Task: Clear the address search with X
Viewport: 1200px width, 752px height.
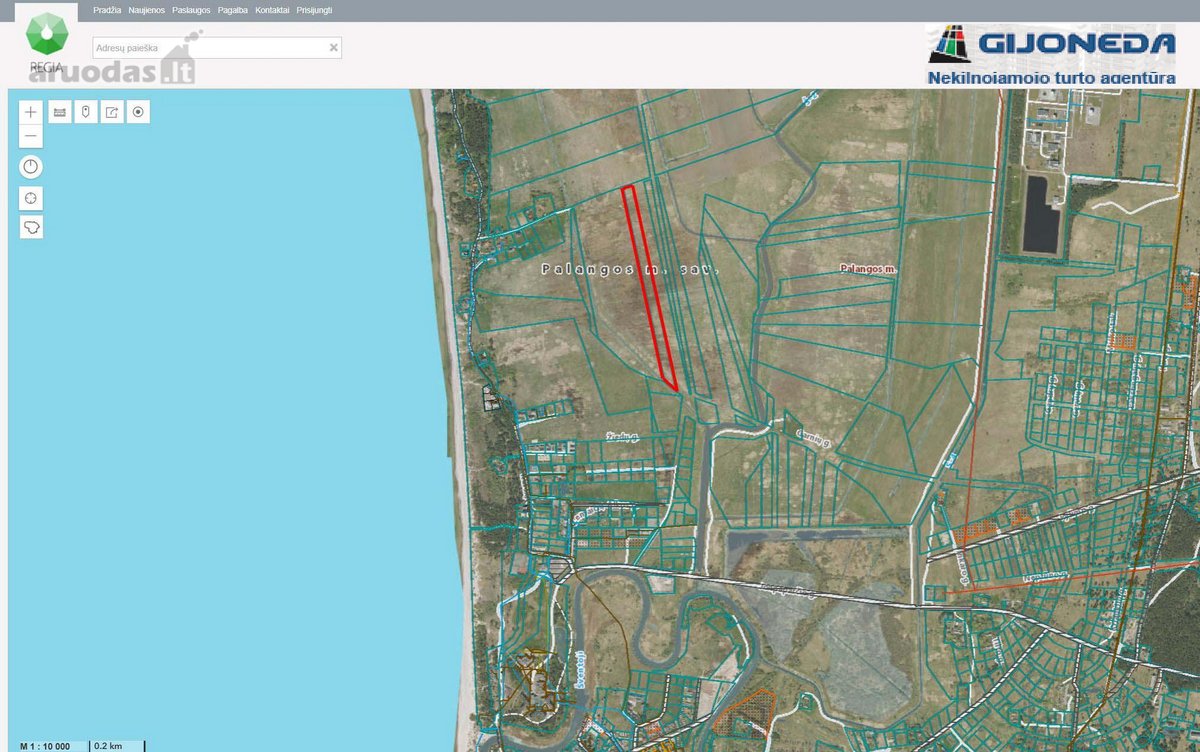Action: point(334,47)
